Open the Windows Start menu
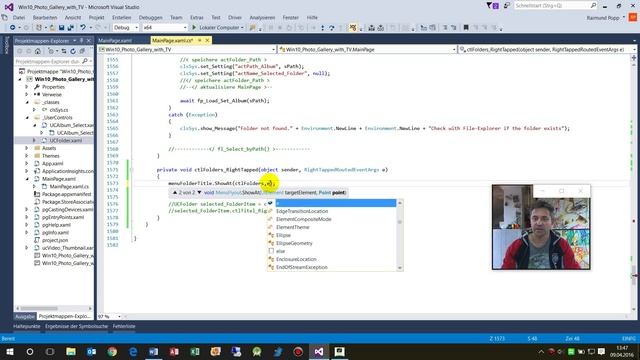This screenshot has width=640, height=360. (9, 351)
